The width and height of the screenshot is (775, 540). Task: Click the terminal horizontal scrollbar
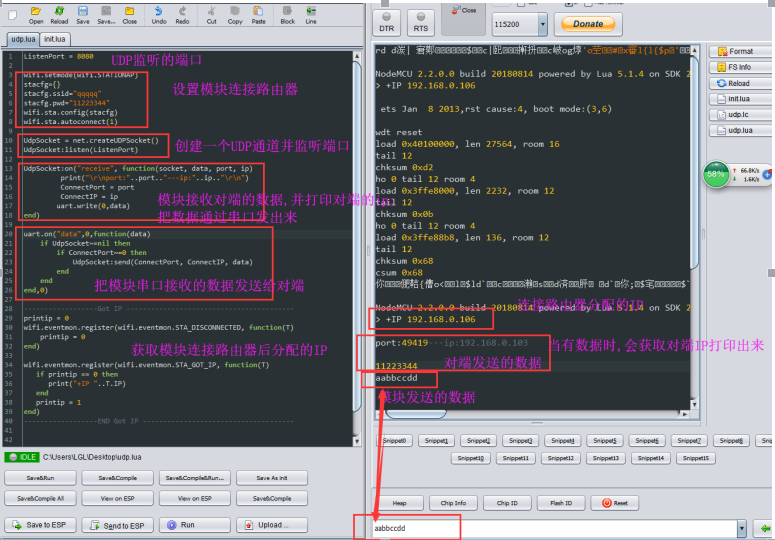pos(533,414)
